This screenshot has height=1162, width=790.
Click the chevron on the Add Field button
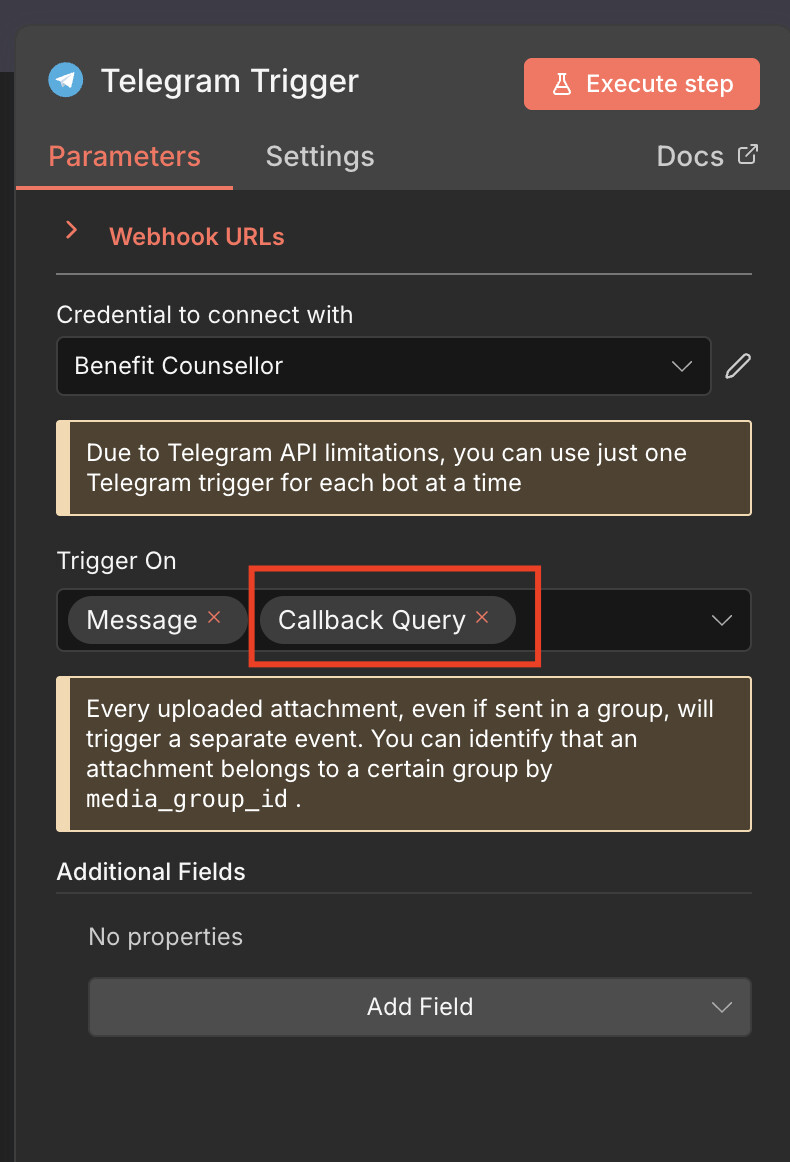[x=721, y=1006]
